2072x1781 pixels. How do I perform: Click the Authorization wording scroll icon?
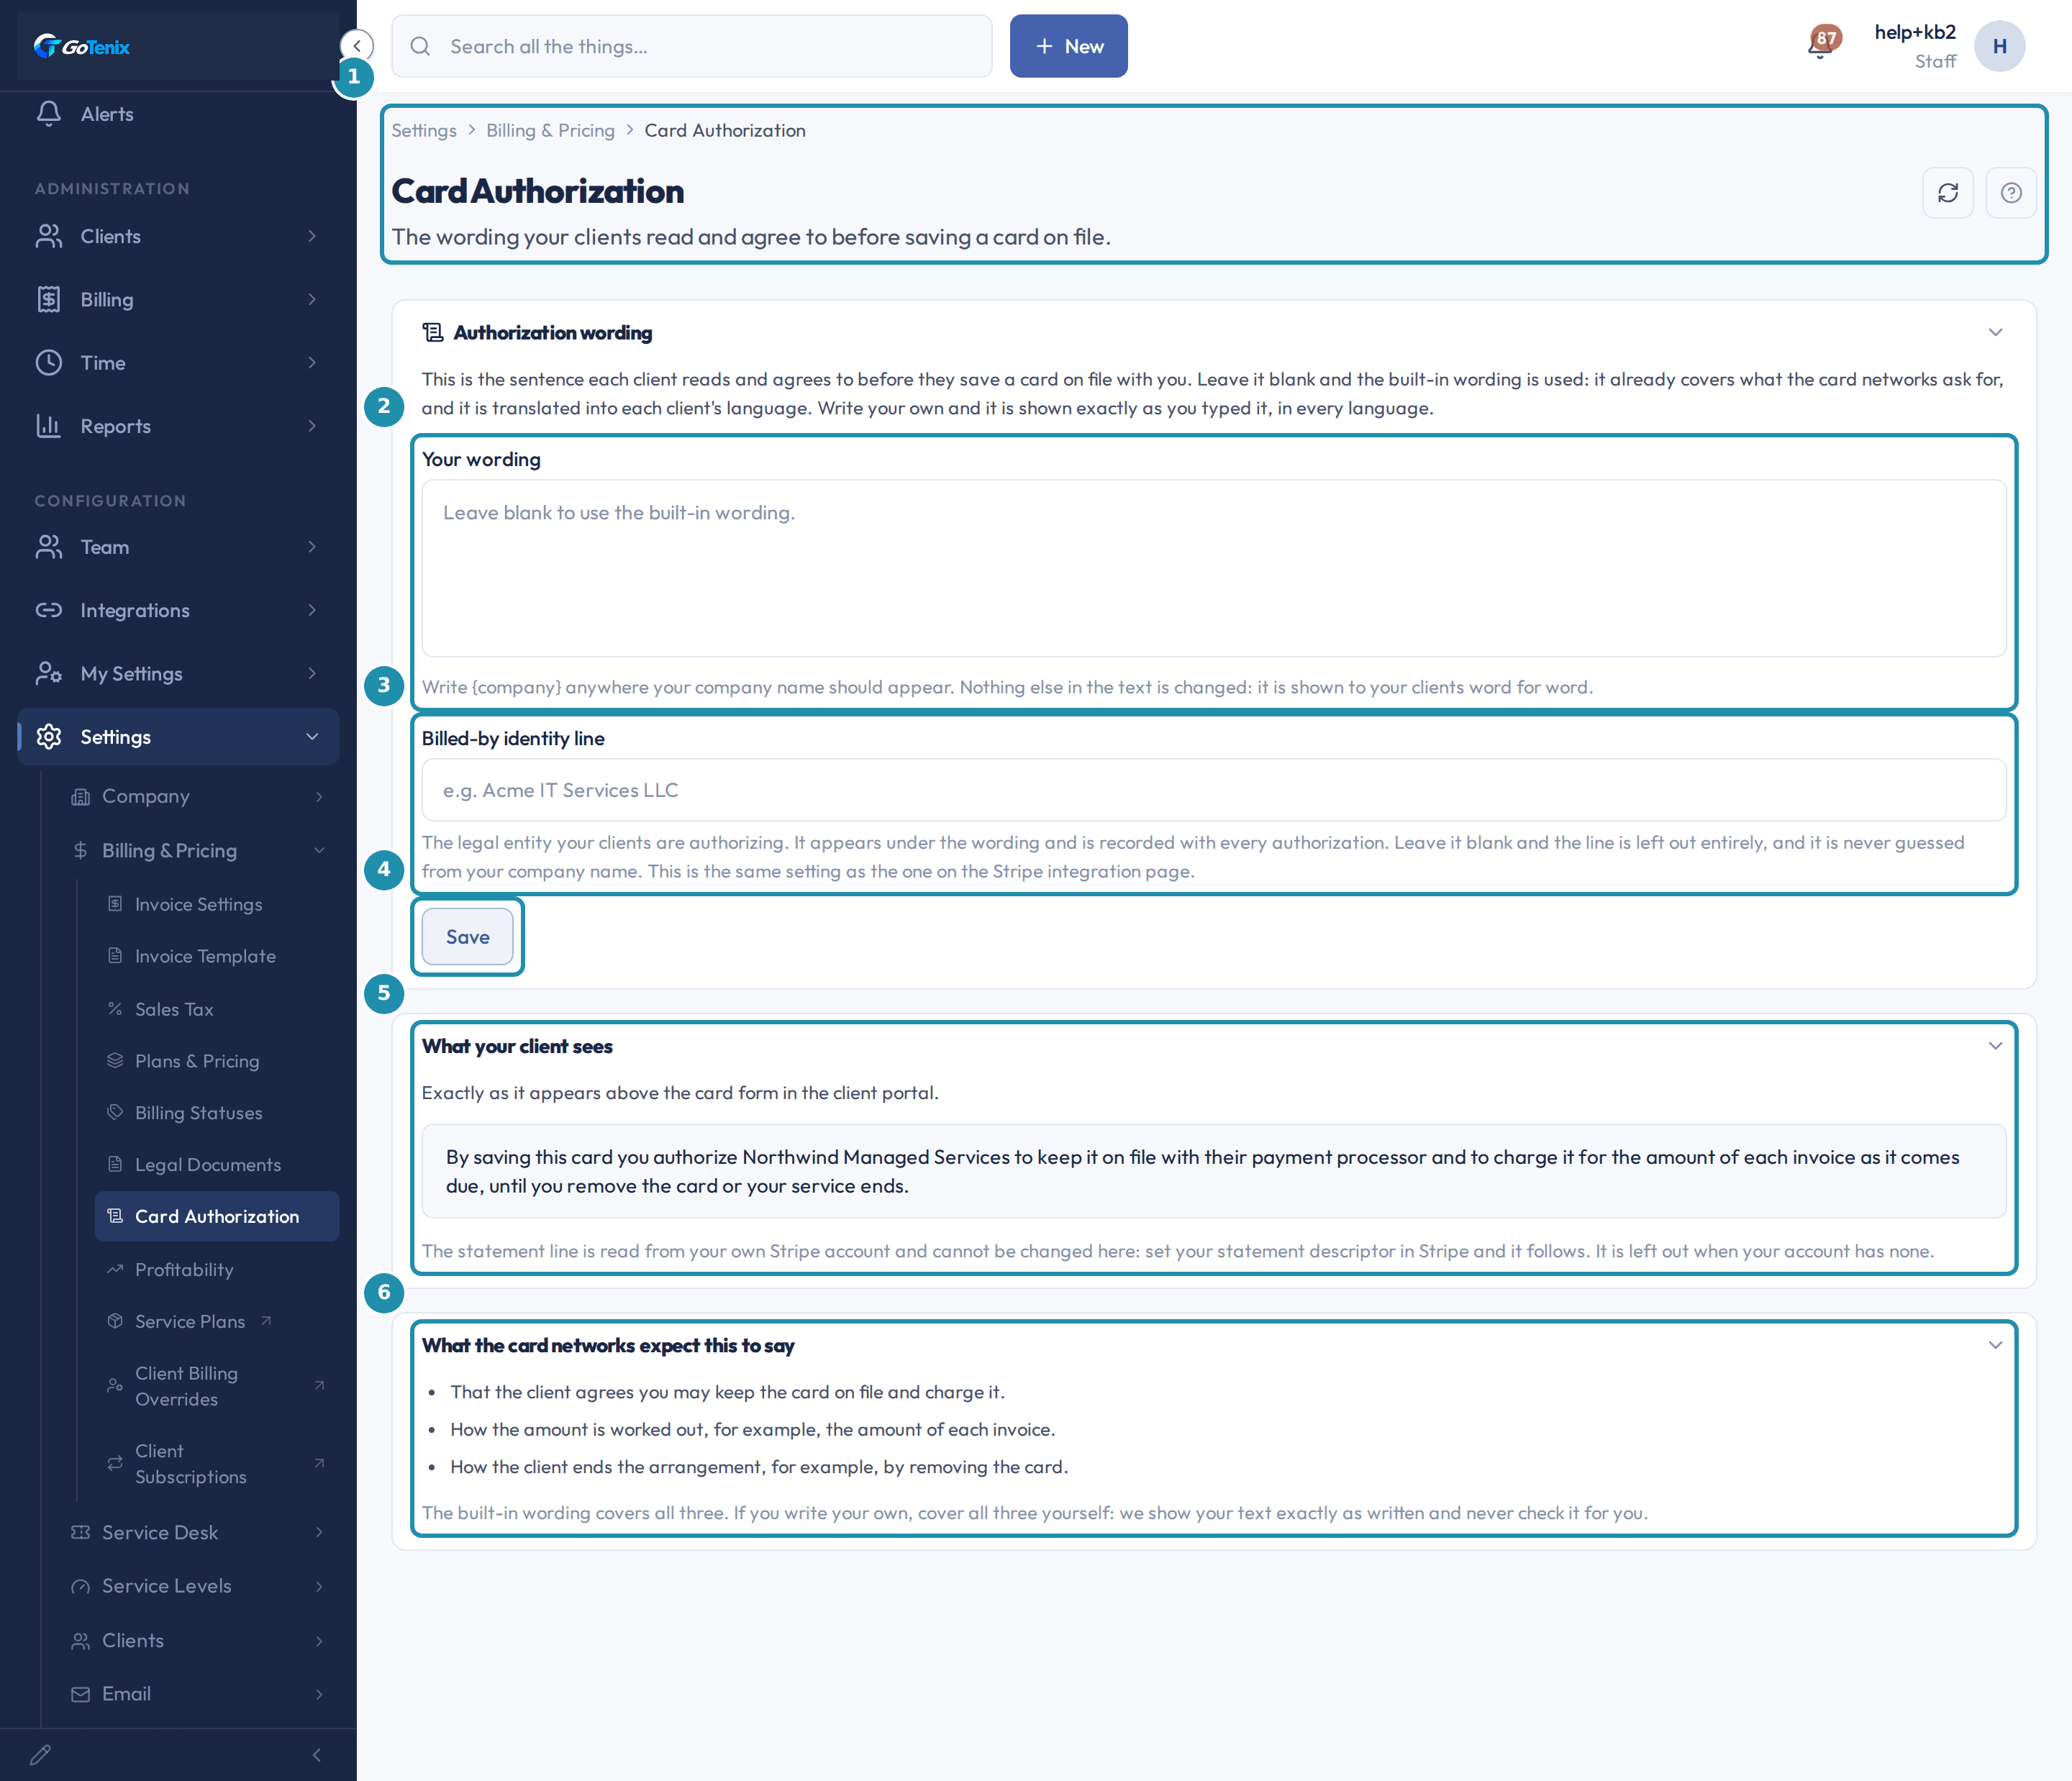433,332
